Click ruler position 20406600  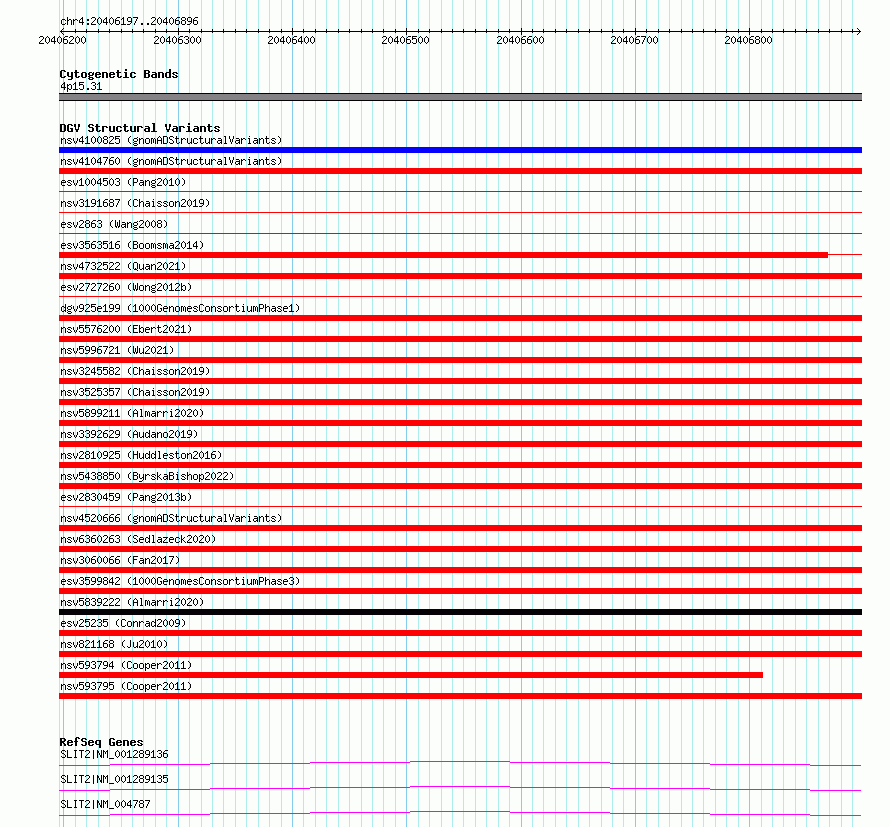(520, 40)
